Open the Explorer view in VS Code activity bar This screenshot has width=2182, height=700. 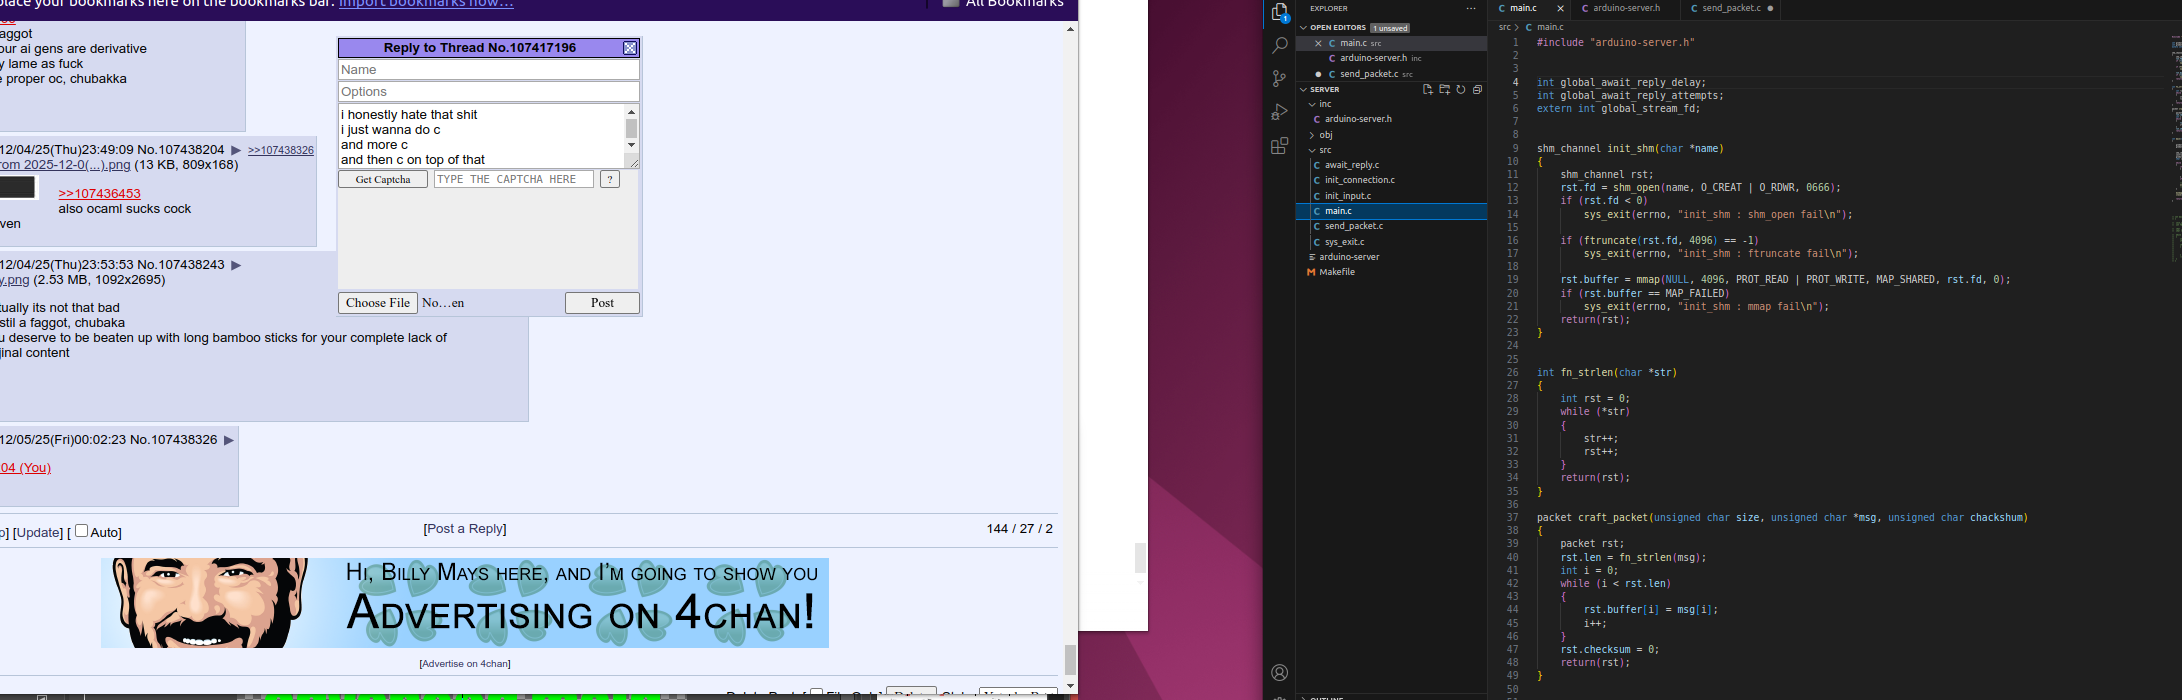[x=1279, y=13]
